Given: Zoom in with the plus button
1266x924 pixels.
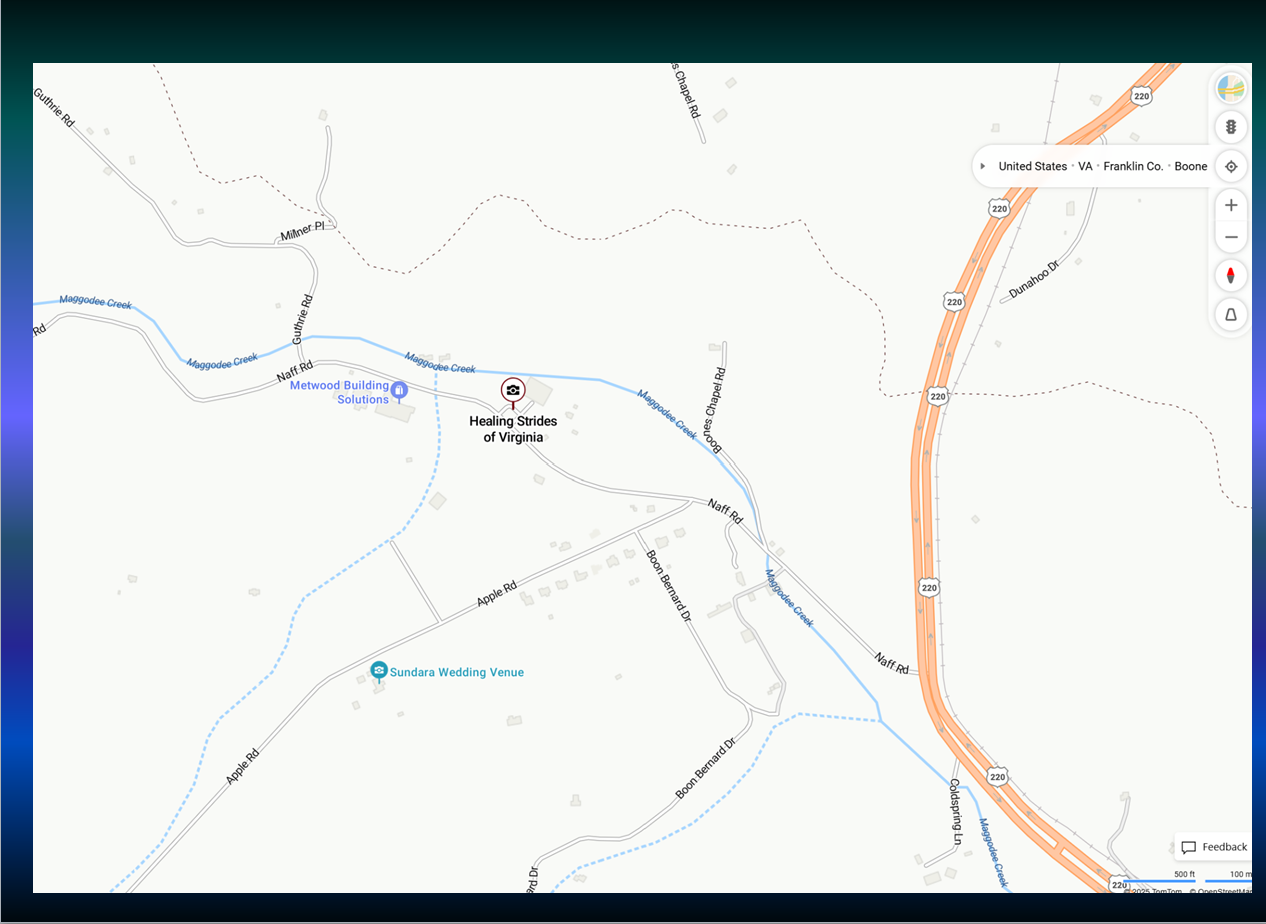Looking at the screenshot, I should (1231, 206).
